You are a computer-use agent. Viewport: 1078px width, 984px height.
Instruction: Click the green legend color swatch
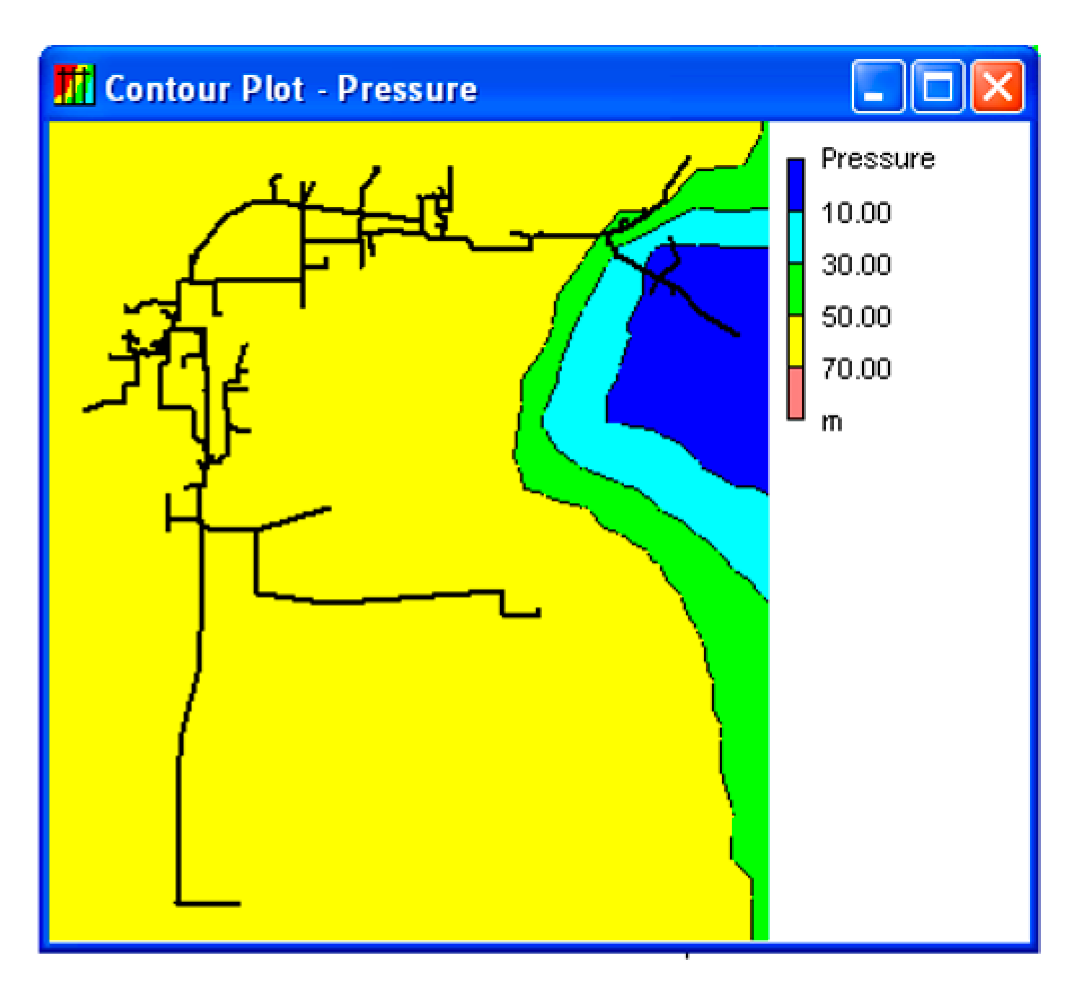[795, 290]
